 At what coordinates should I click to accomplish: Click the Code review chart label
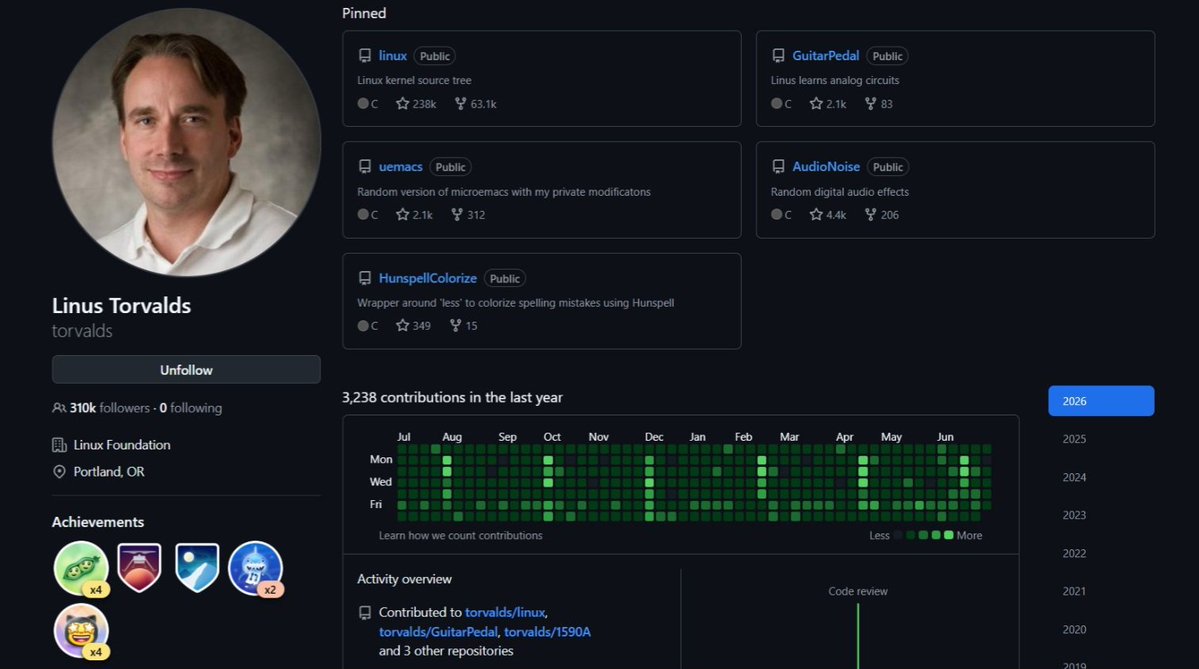(x=858, y=592)
